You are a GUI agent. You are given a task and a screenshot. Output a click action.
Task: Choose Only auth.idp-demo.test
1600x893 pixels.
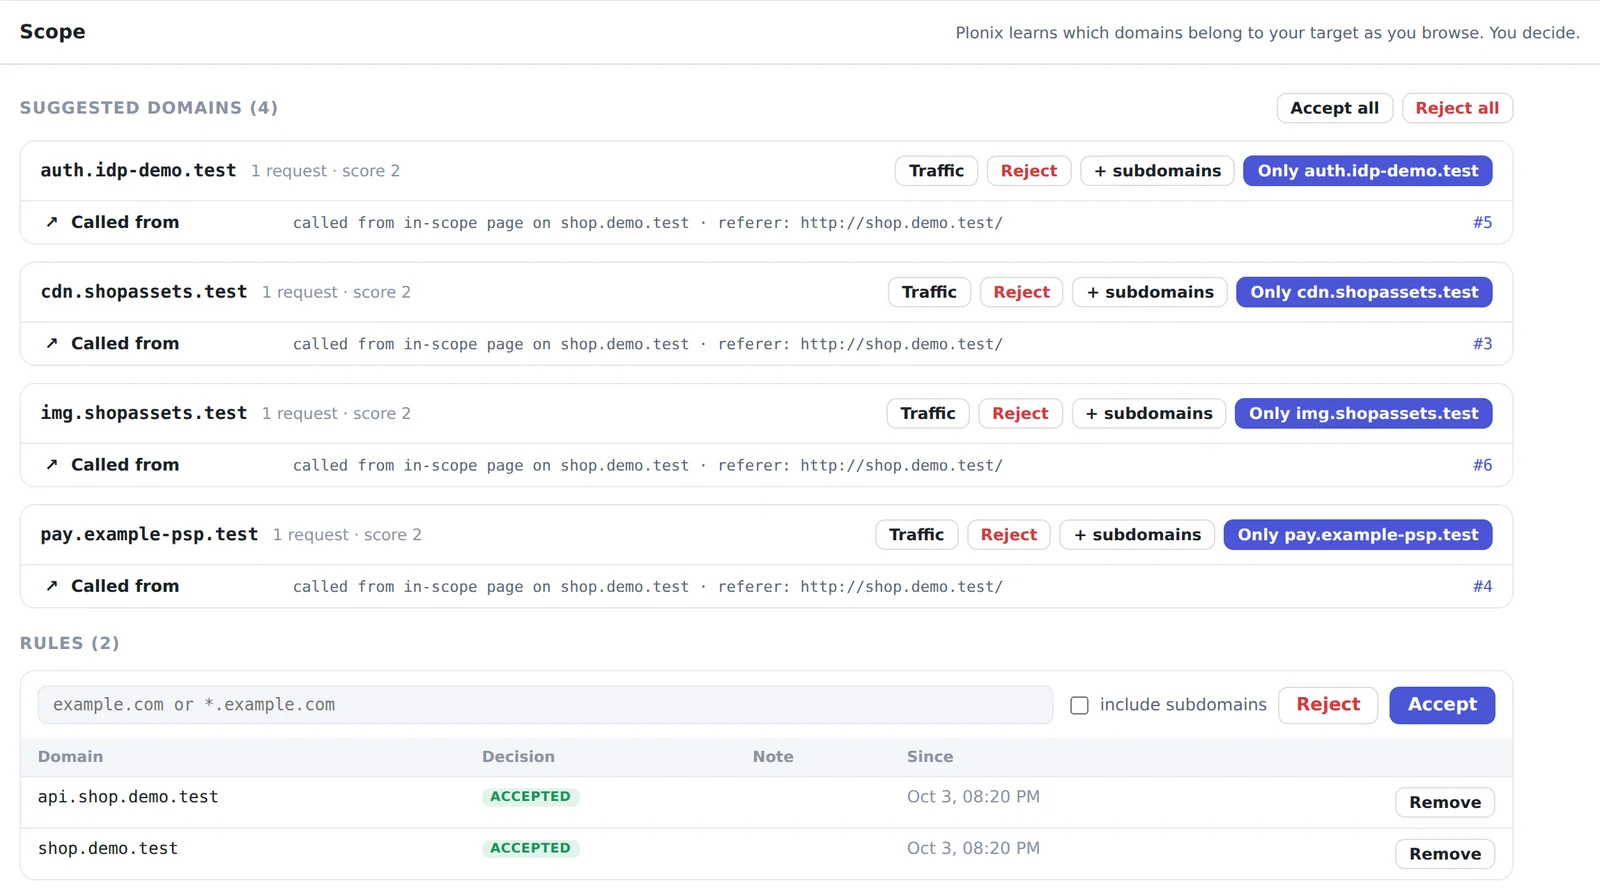pos(1368,171)
